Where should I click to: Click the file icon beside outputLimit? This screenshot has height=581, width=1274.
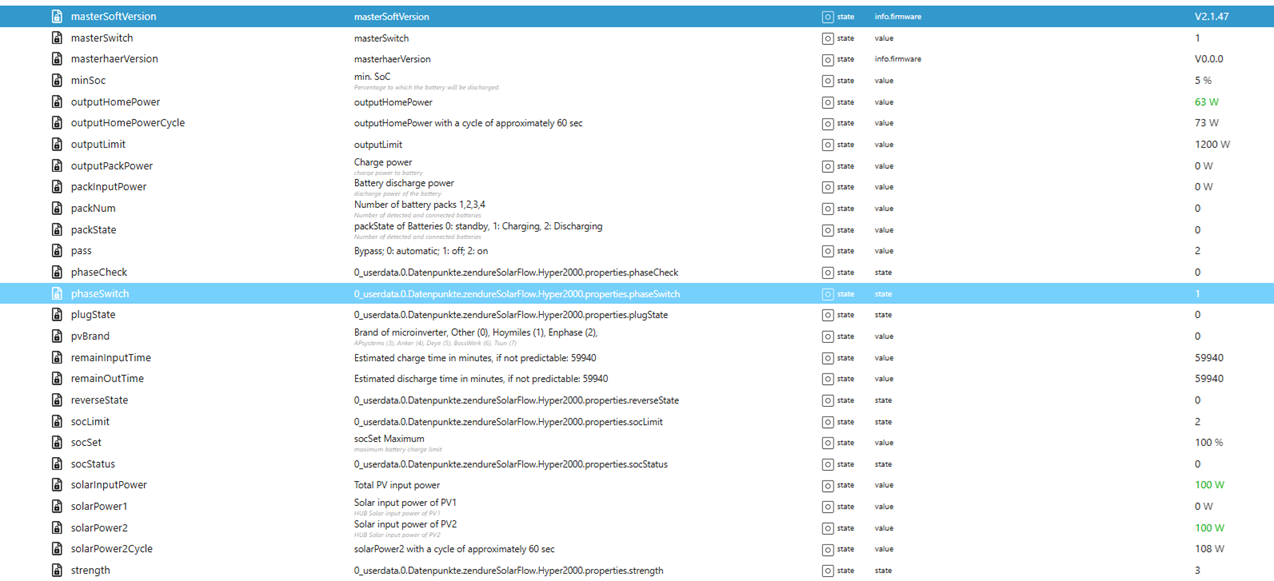[57, 144]
